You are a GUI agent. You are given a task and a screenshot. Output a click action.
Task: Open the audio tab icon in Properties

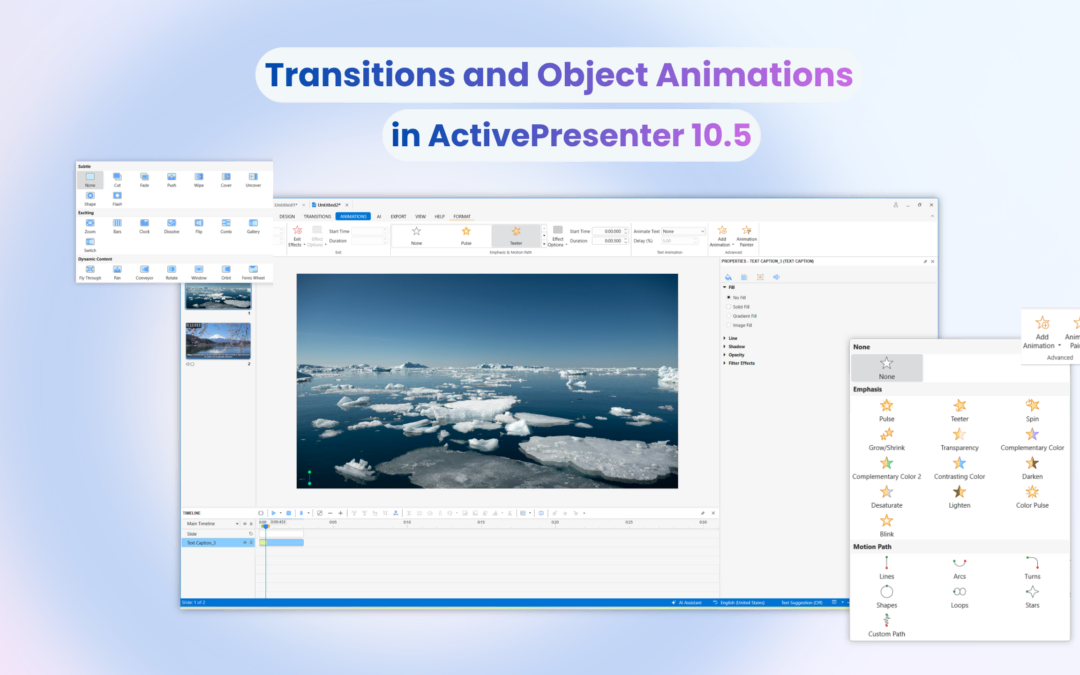click(x=776, y=277)
